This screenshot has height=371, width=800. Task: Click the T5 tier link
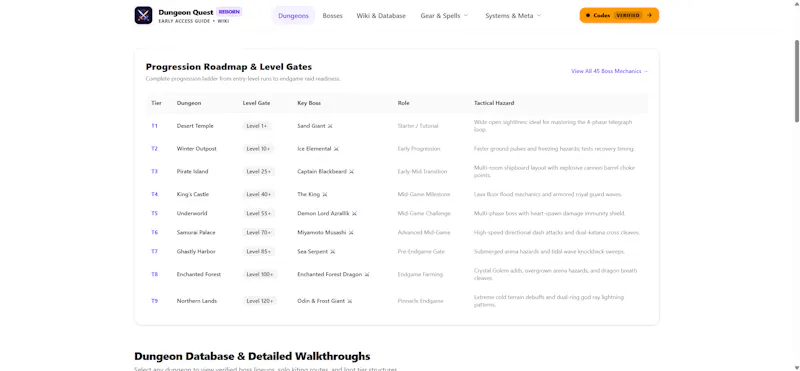[154, 213]
